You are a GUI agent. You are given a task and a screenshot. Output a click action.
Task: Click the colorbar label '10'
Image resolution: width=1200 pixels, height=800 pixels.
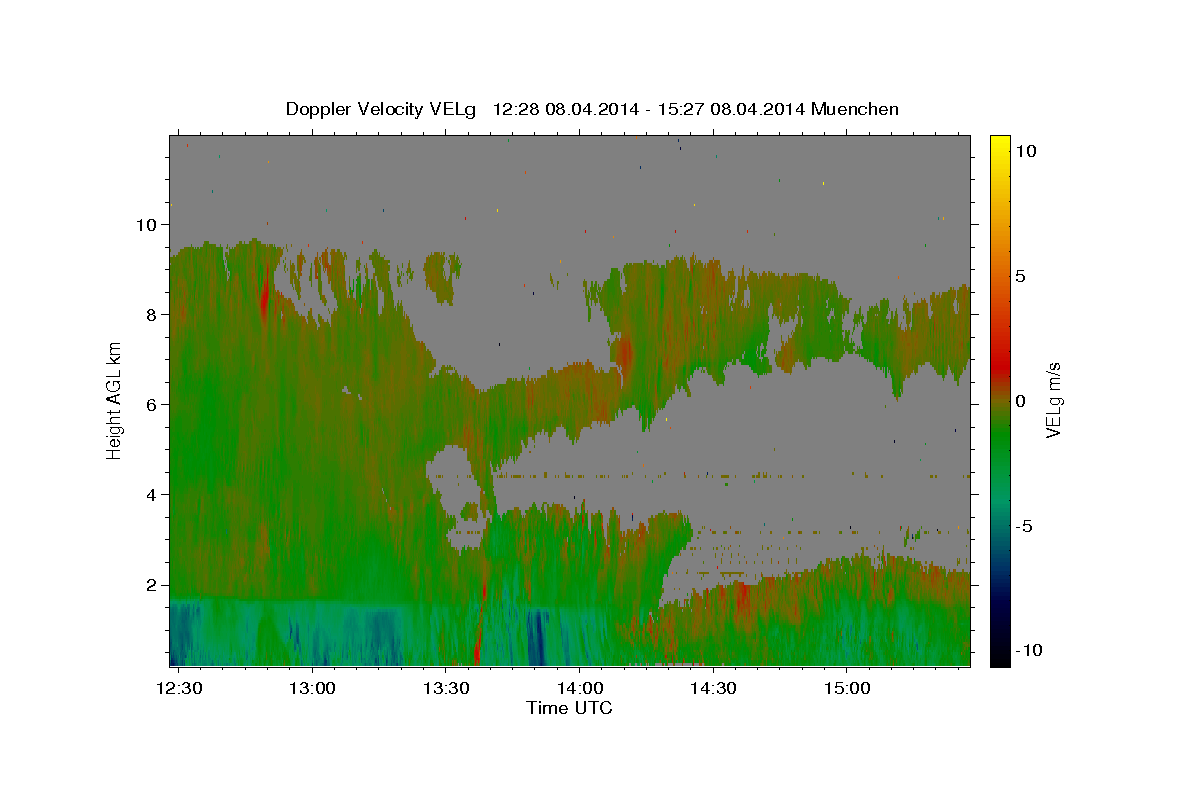click(1025, 150)
